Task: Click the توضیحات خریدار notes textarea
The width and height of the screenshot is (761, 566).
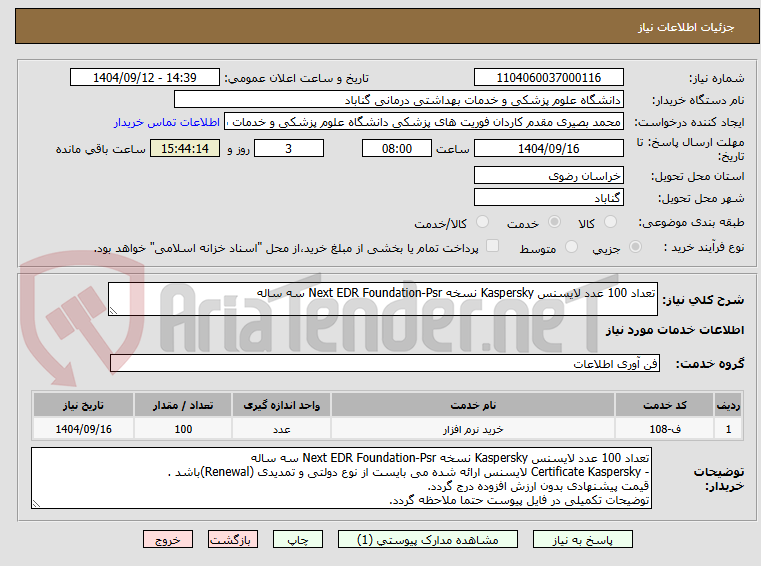Action: tap(341, 478)
